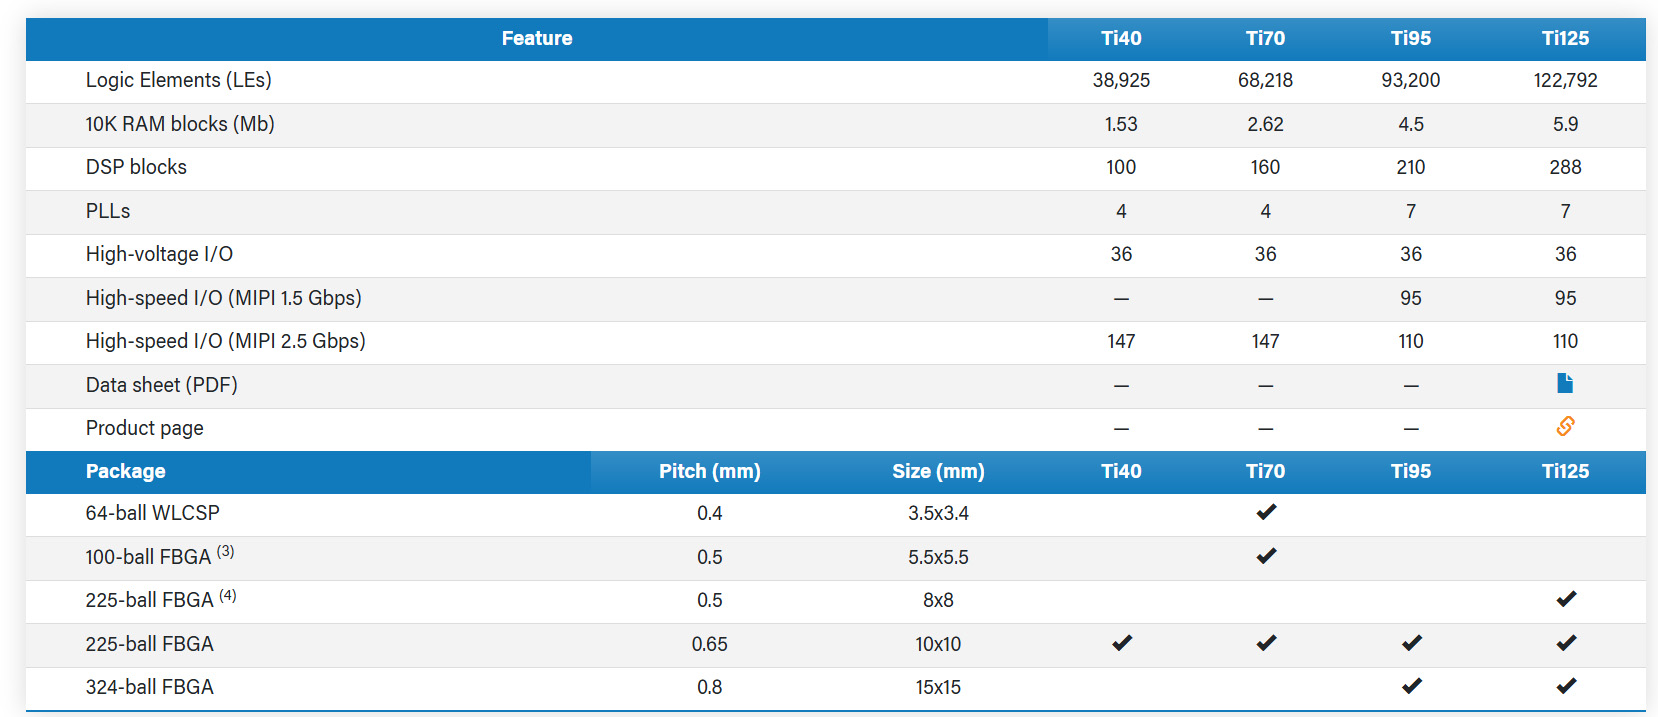Open the Ti125 product page link icon
Screen dimensions: 1658x717
pos(1565,427)
